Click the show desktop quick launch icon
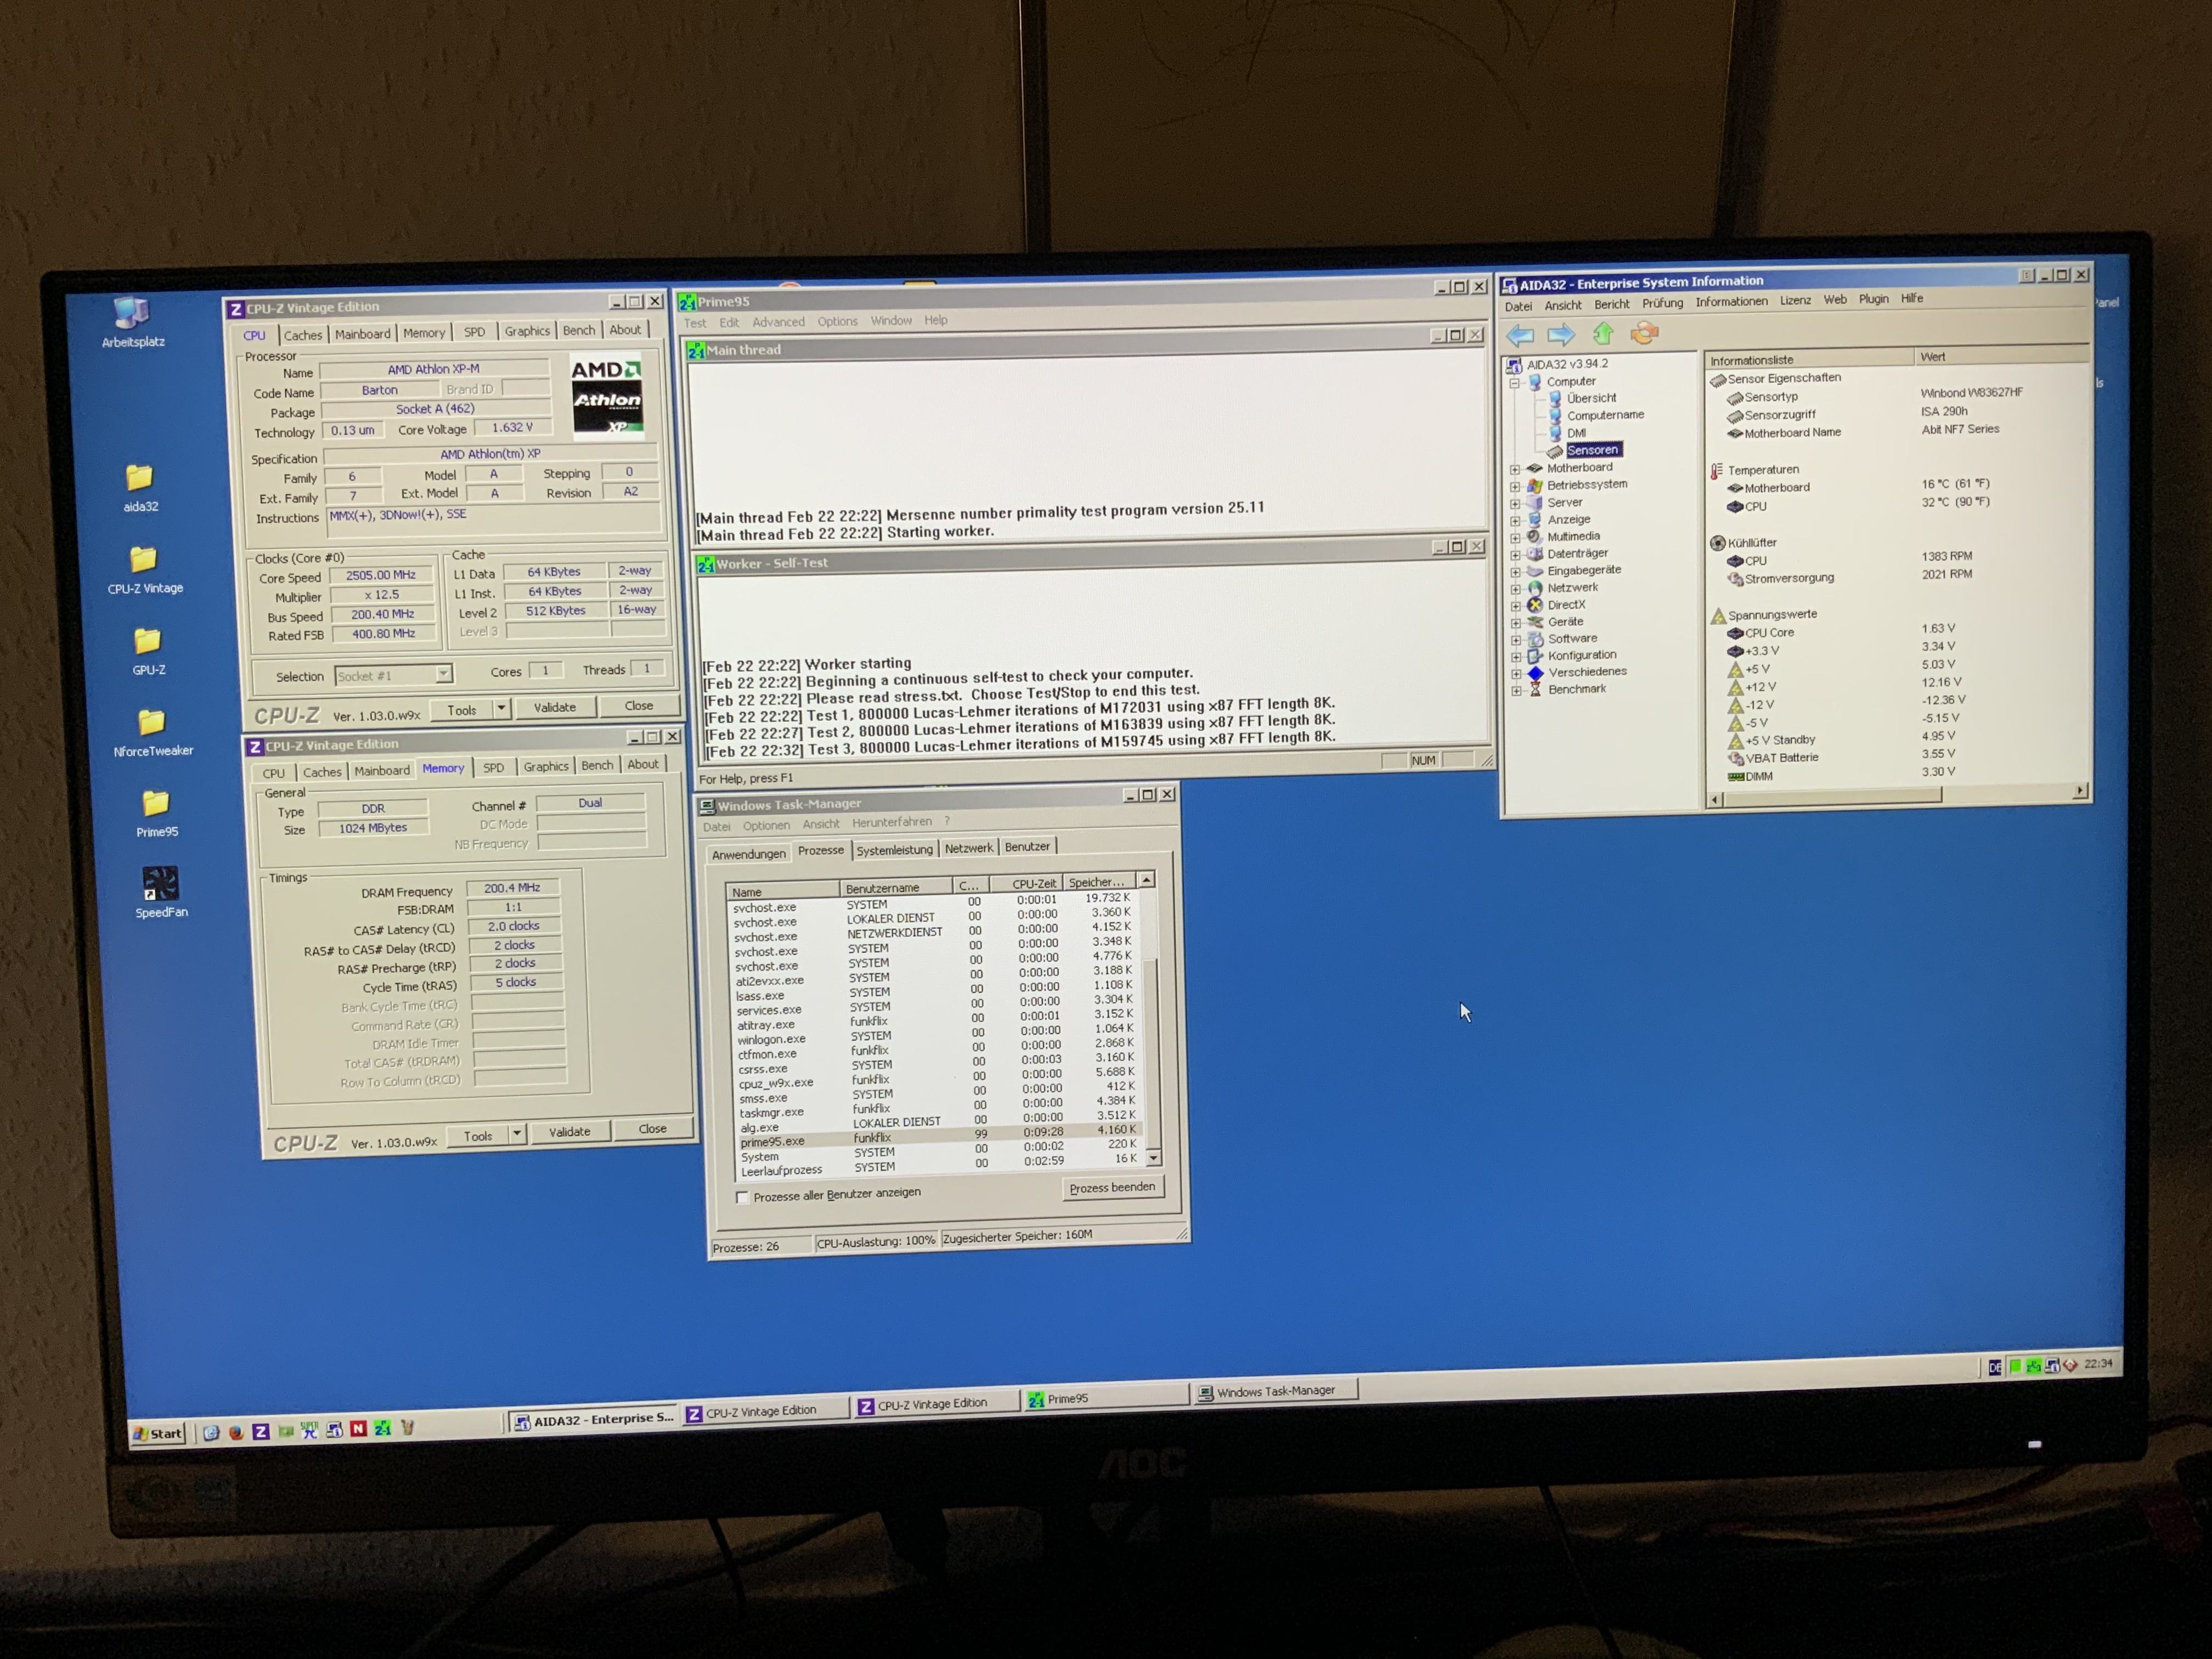 click(x=211, y=1432)
